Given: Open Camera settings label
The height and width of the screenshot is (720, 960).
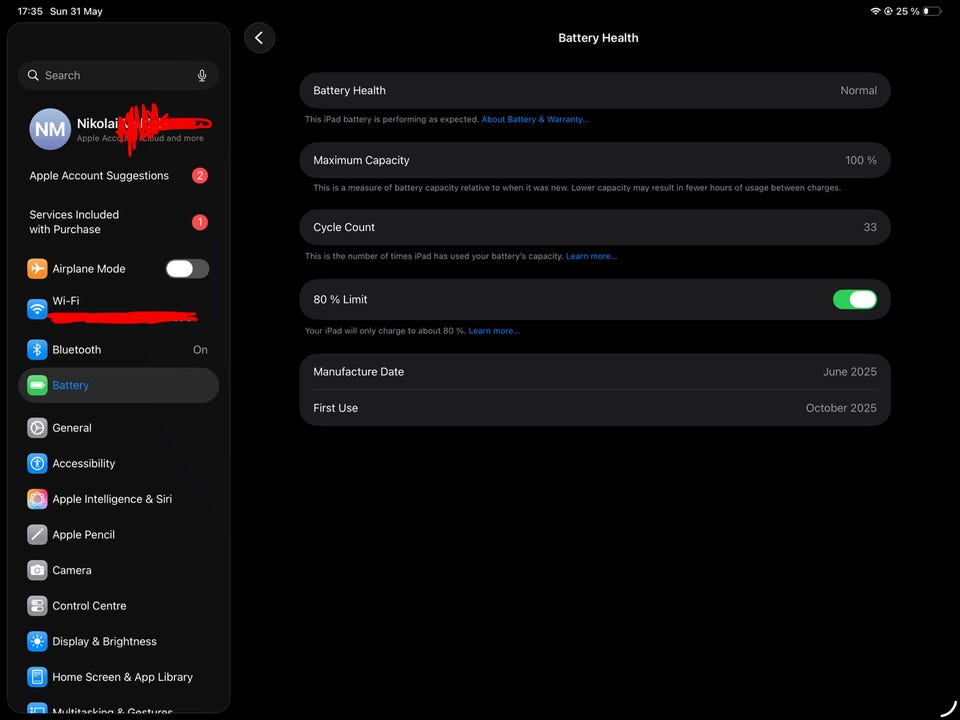Looking at the screenshot, I should click(x=72, y=570).
